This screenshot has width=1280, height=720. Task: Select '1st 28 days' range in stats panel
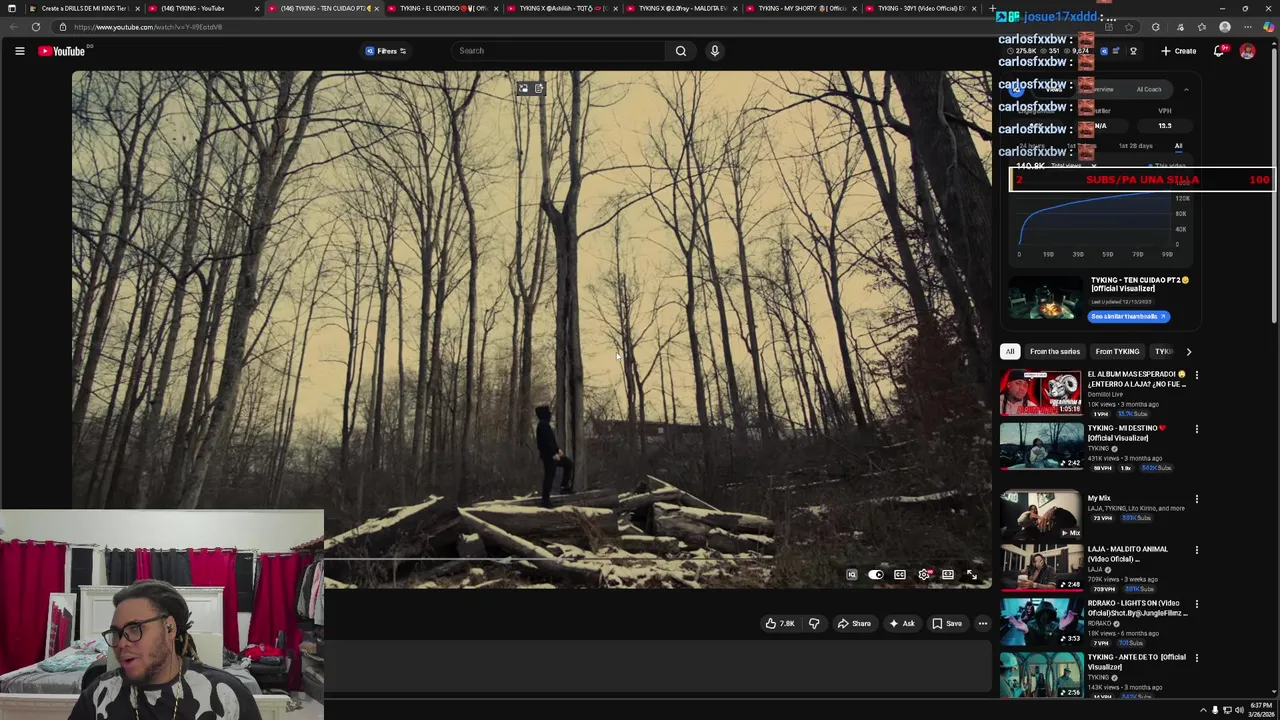tap(1135, 146)
